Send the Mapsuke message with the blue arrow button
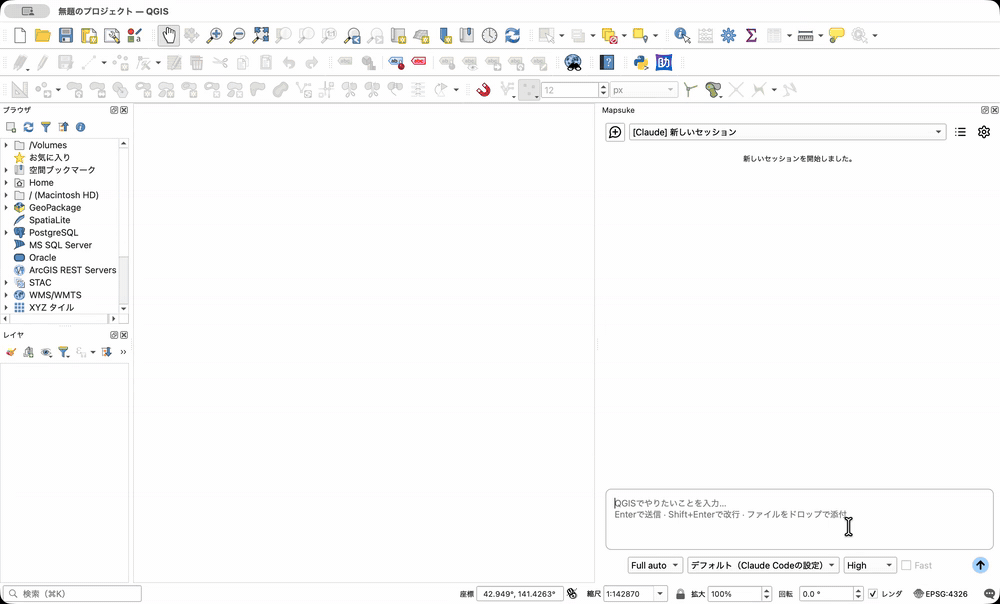1000x604 pixels. tap(980, 565)
